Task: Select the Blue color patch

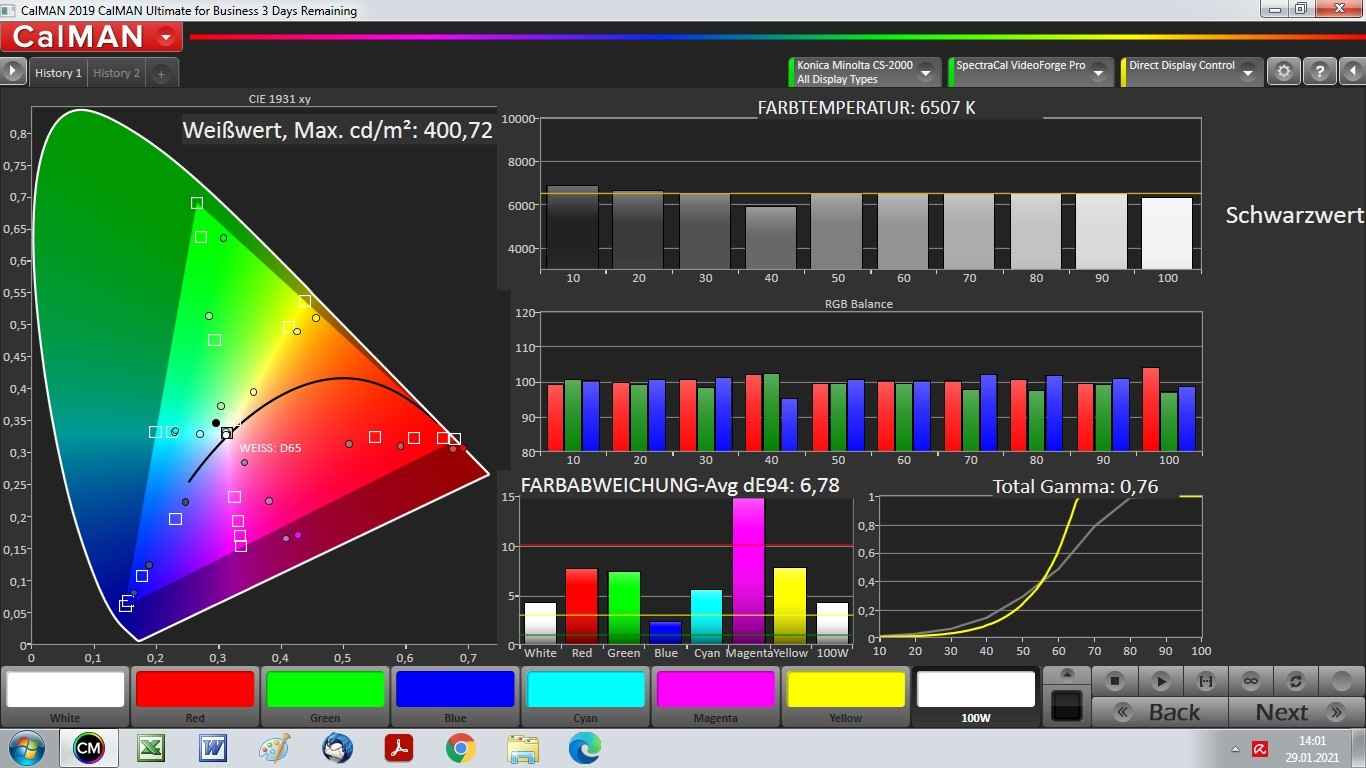Action: 455,696
